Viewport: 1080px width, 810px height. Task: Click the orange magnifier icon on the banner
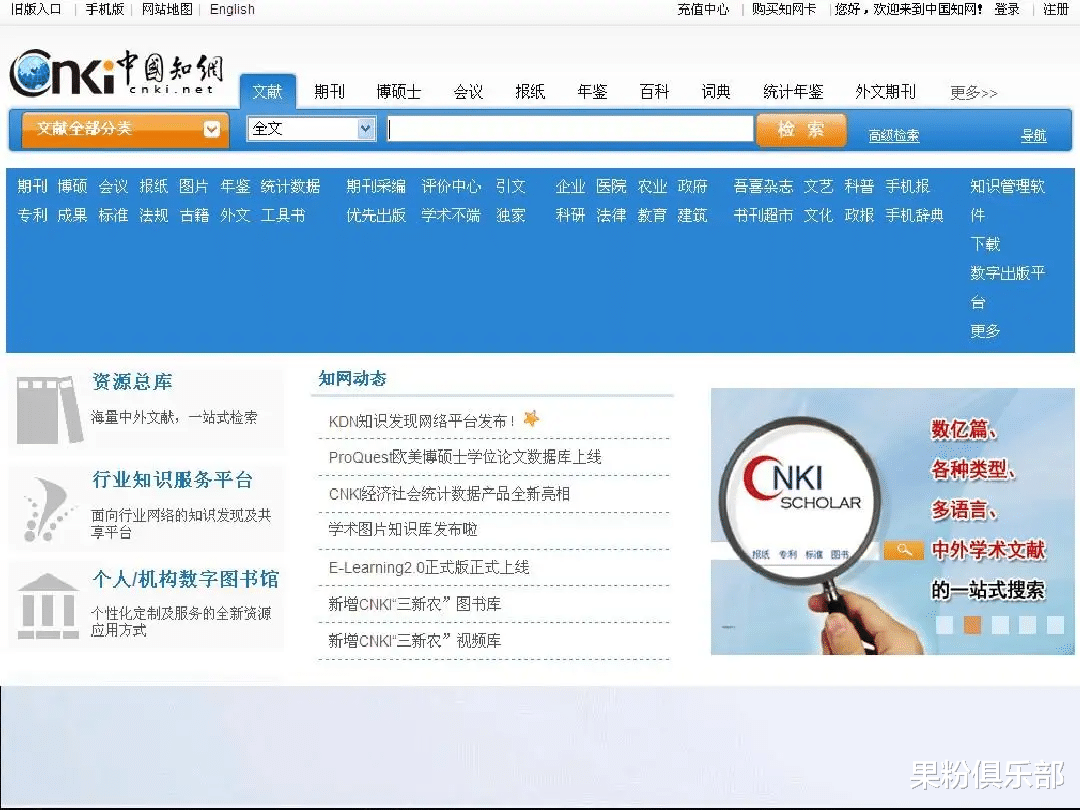[x=904, y=550]
